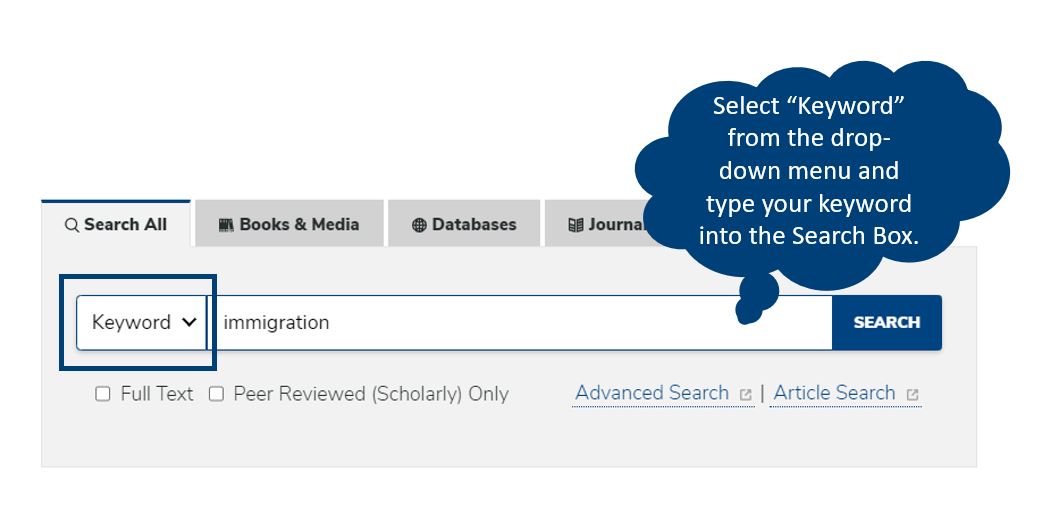Viewport: 1045px width, 512px height.
Task: Click the search box containing immigration
Action: click(520, 322)
